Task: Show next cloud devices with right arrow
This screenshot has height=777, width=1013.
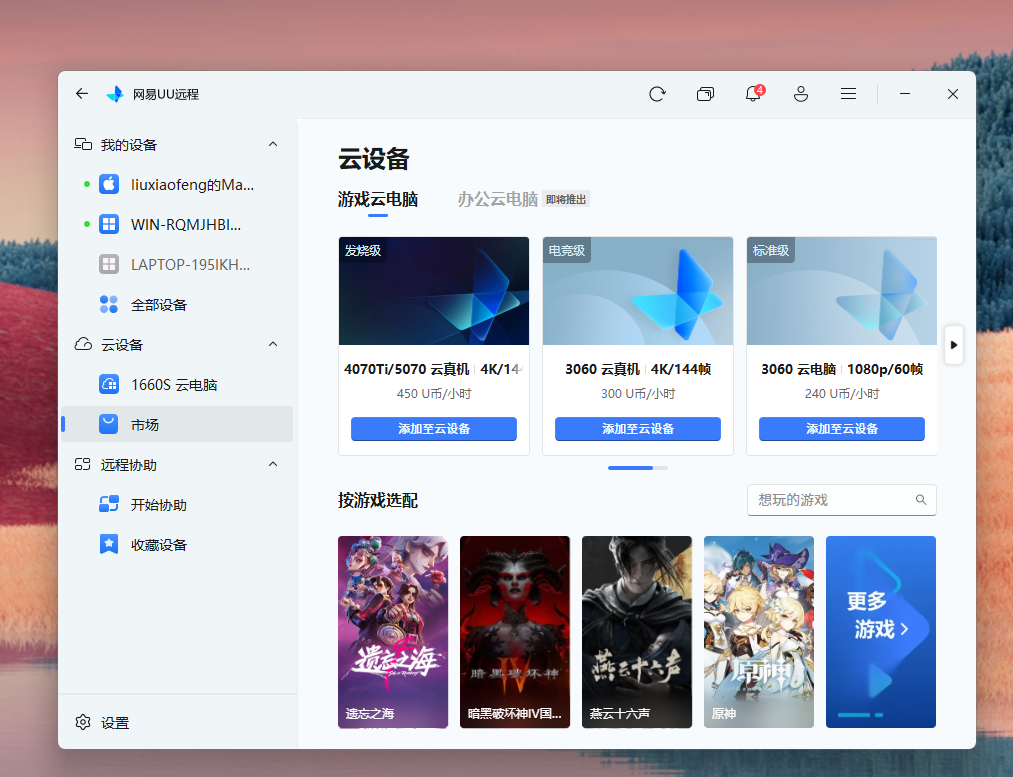Action: 954,345
